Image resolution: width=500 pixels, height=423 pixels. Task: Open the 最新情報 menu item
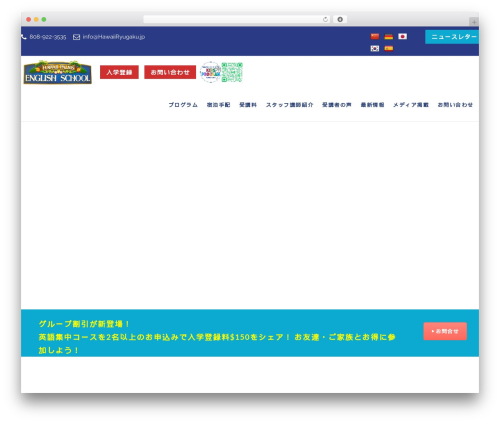coord(372,105)
